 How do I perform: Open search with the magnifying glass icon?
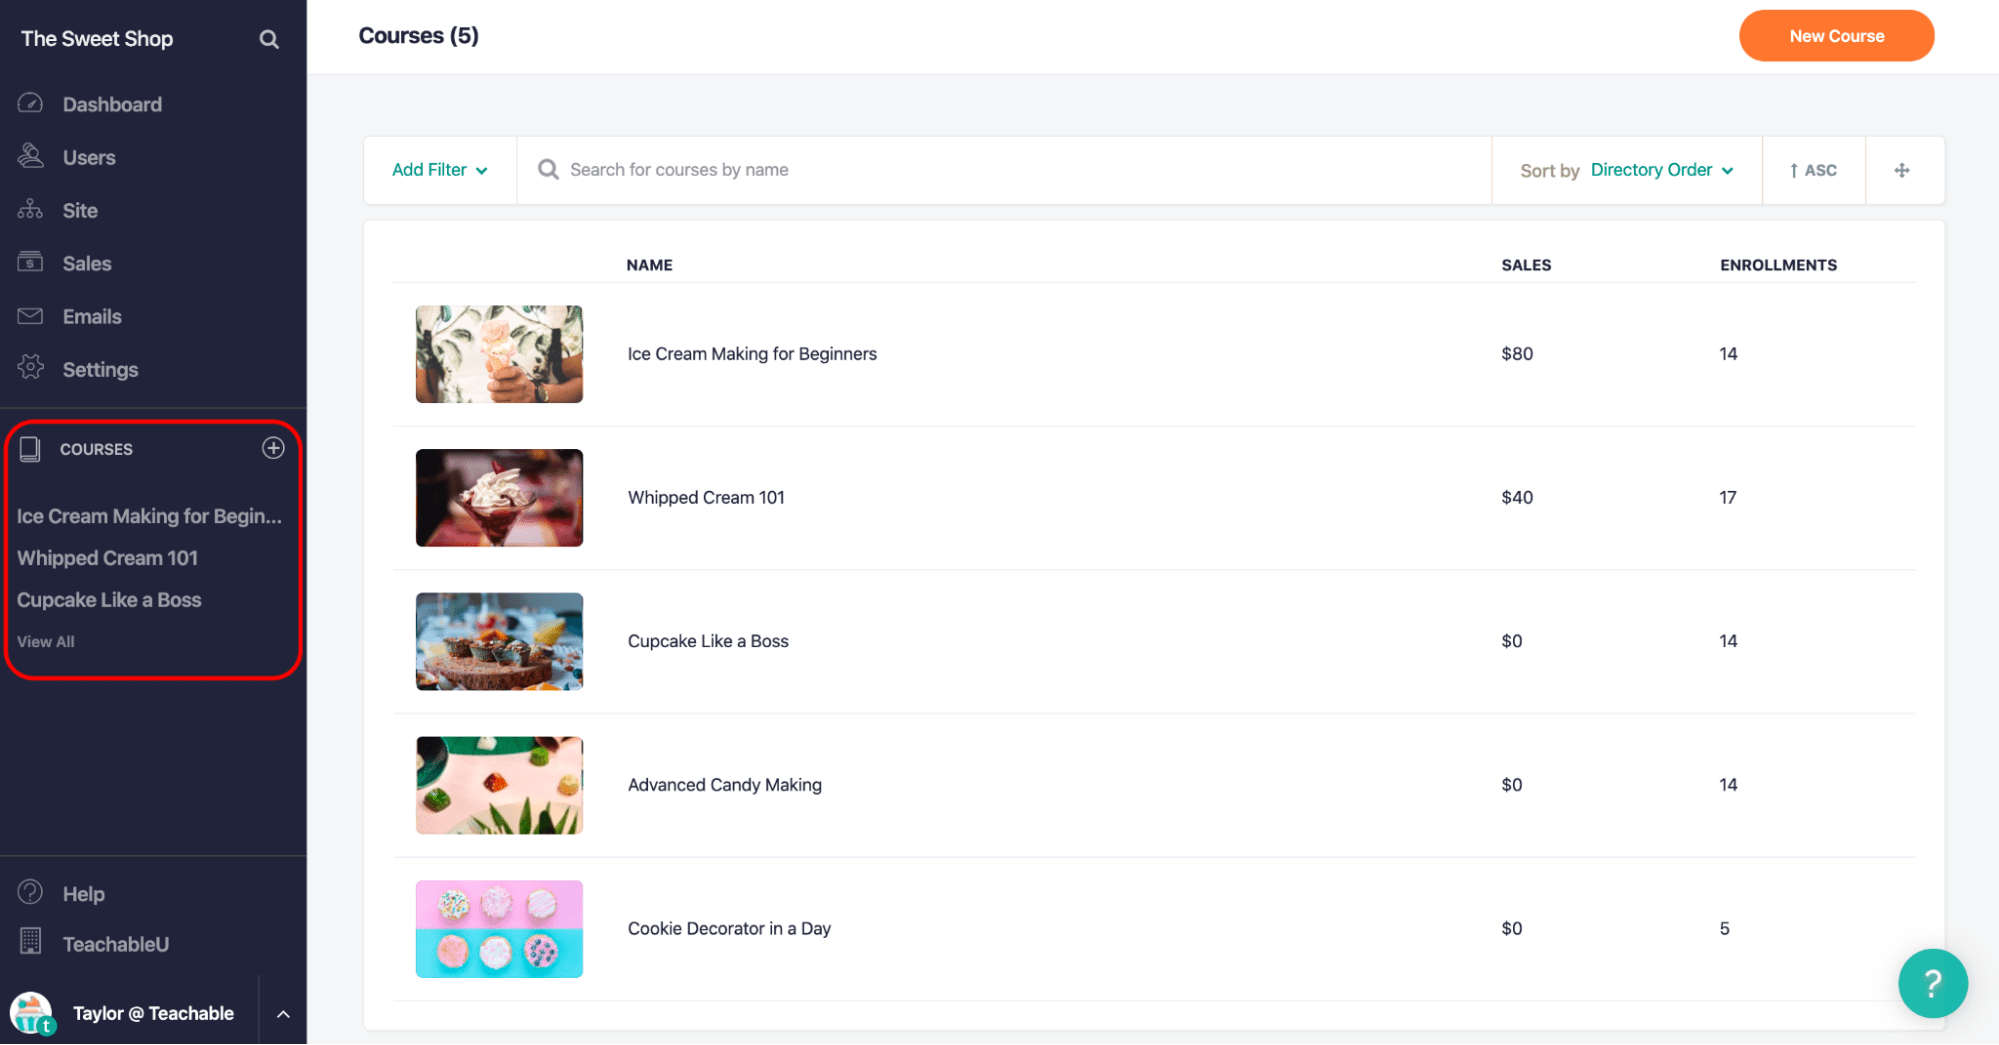tap(268, 38)
